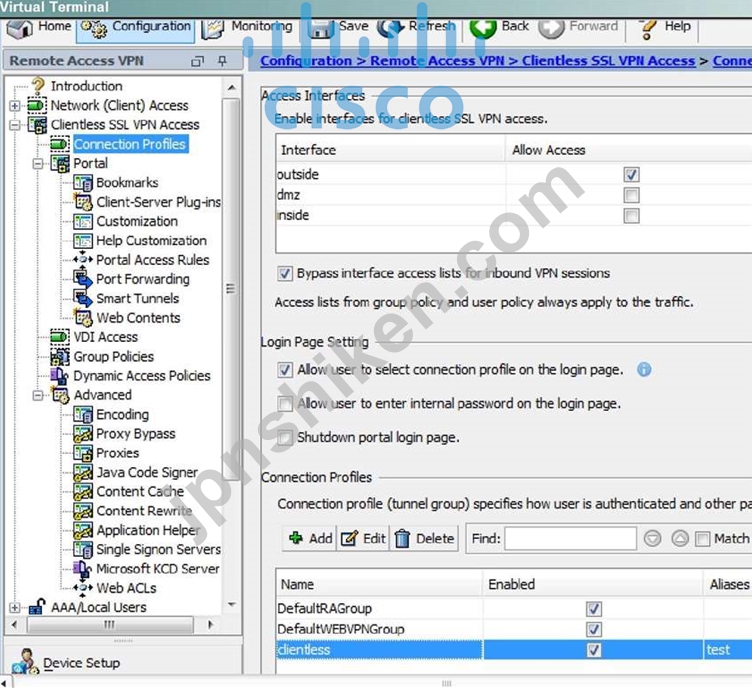The image size is (752, 688).
Task: Expand AAA/Local Users node
Action: point(15,607)
